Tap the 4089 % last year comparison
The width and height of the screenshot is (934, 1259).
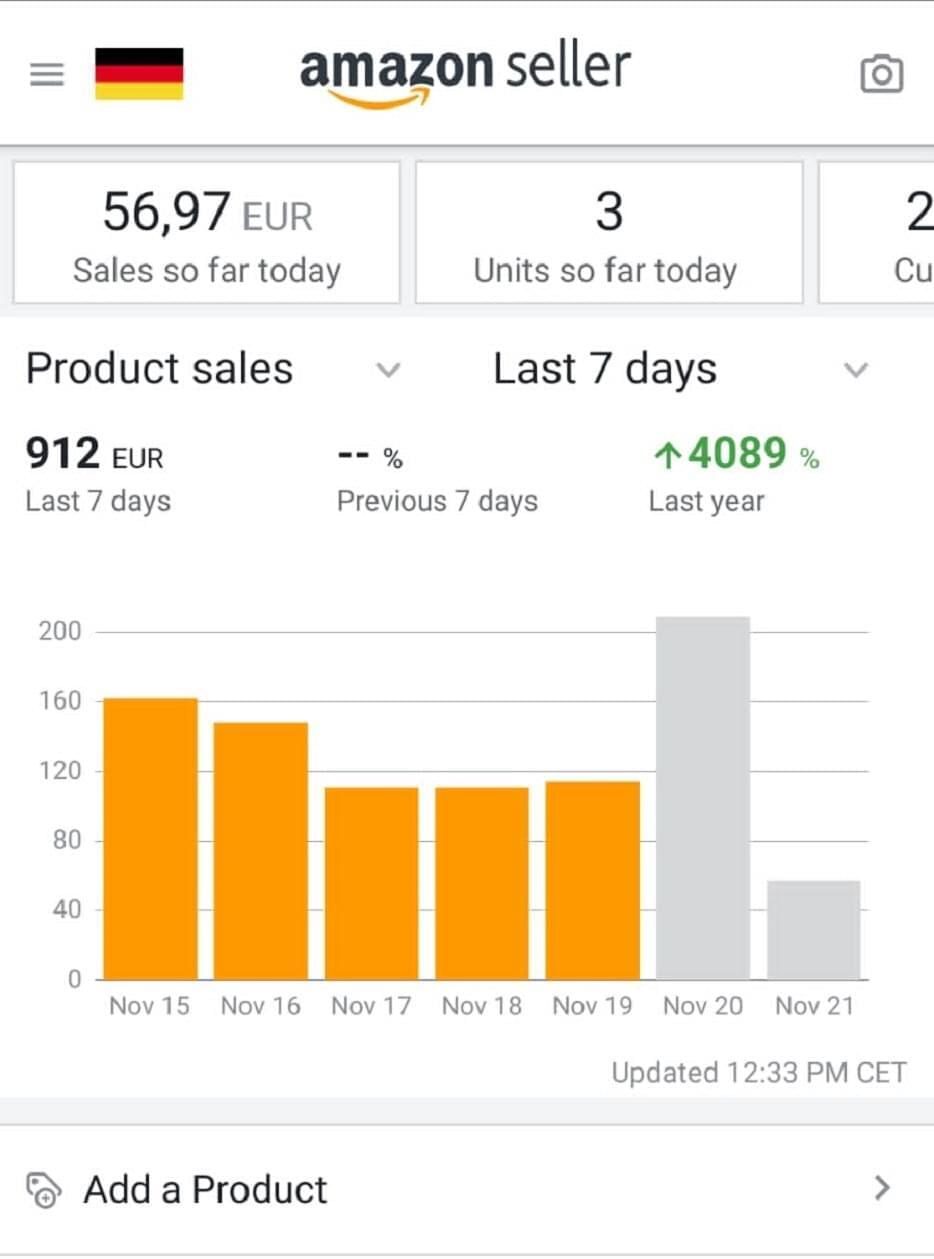737,456
